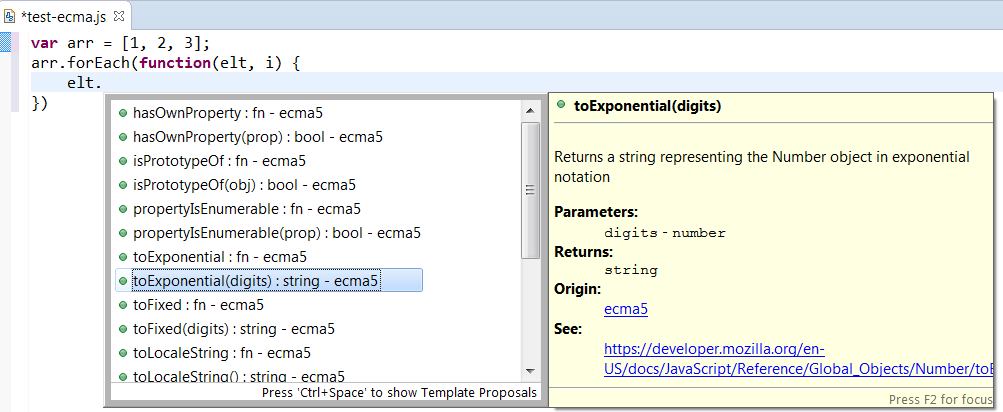Click the 'digits - number' parameter text
The image size is (1003, 412).
(665, 234)
